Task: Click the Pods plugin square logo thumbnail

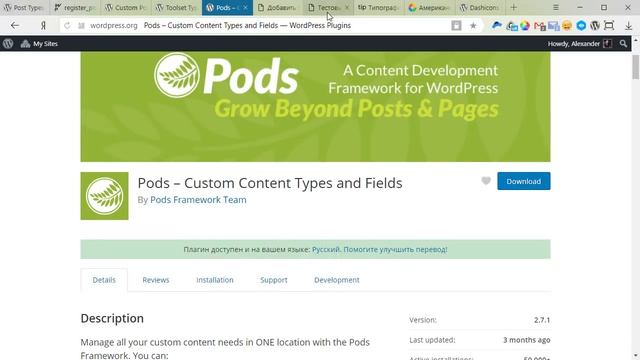Action: click(104, 196)
